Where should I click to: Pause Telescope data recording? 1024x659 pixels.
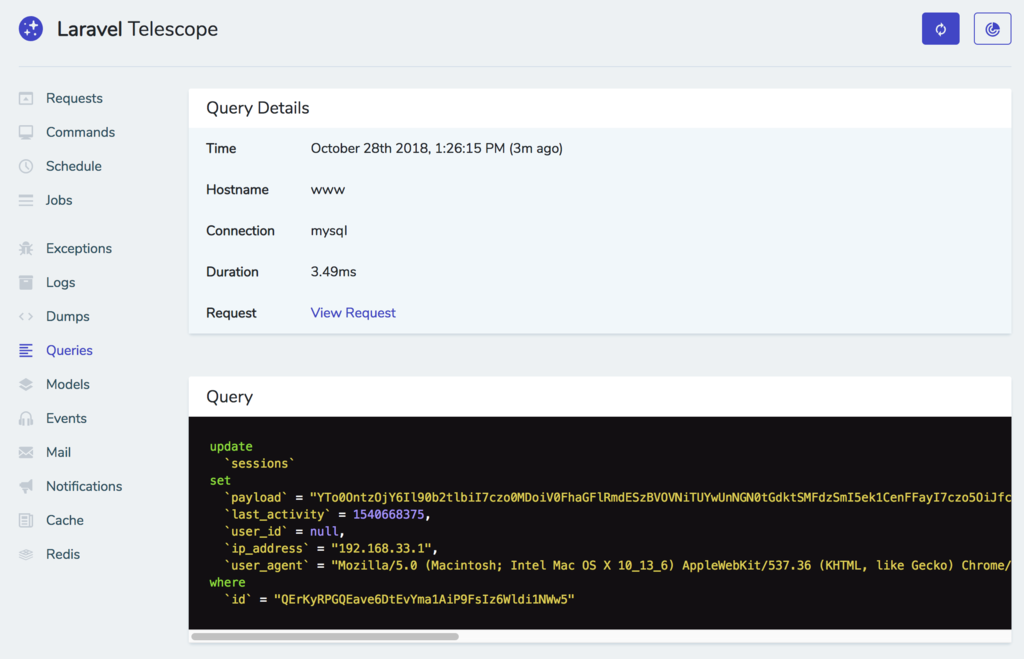tap(940, 28)
